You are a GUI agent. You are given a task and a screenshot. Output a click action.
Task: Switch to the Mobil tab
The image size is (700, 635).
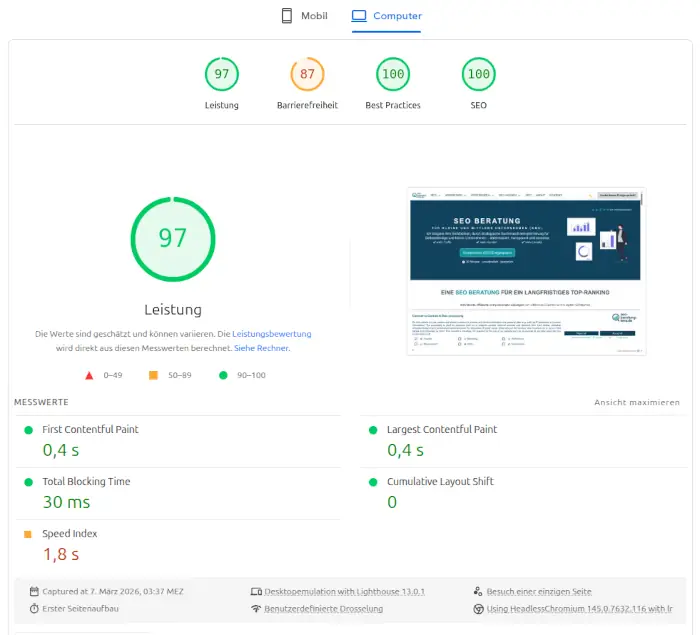pyautogui.click(x=304, y=16)
